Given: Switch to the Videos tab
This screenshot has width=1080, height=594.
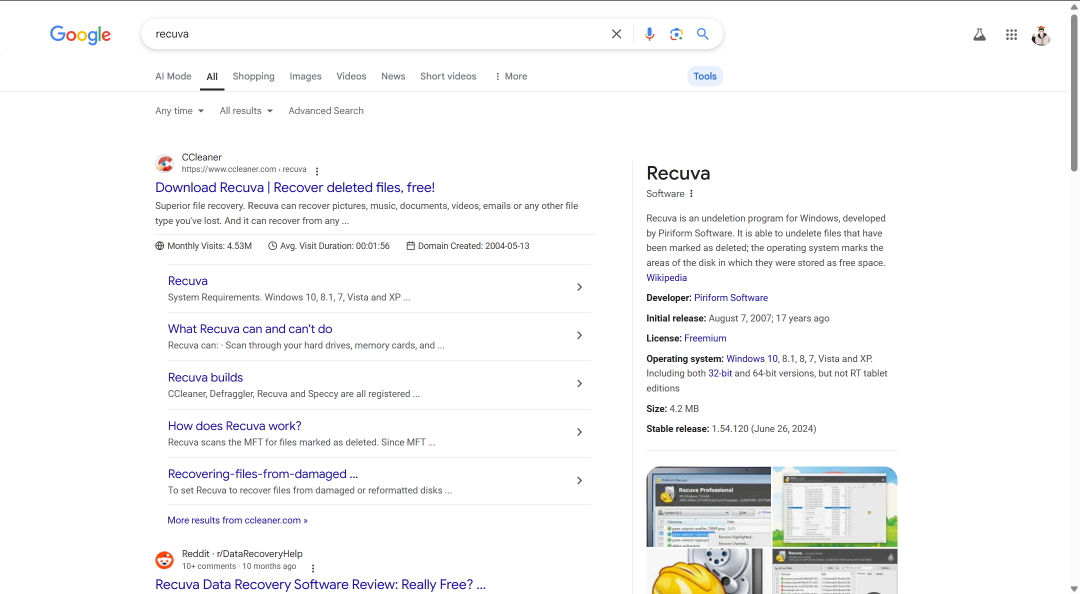Looking at the screenshot, I should [351, 76].
